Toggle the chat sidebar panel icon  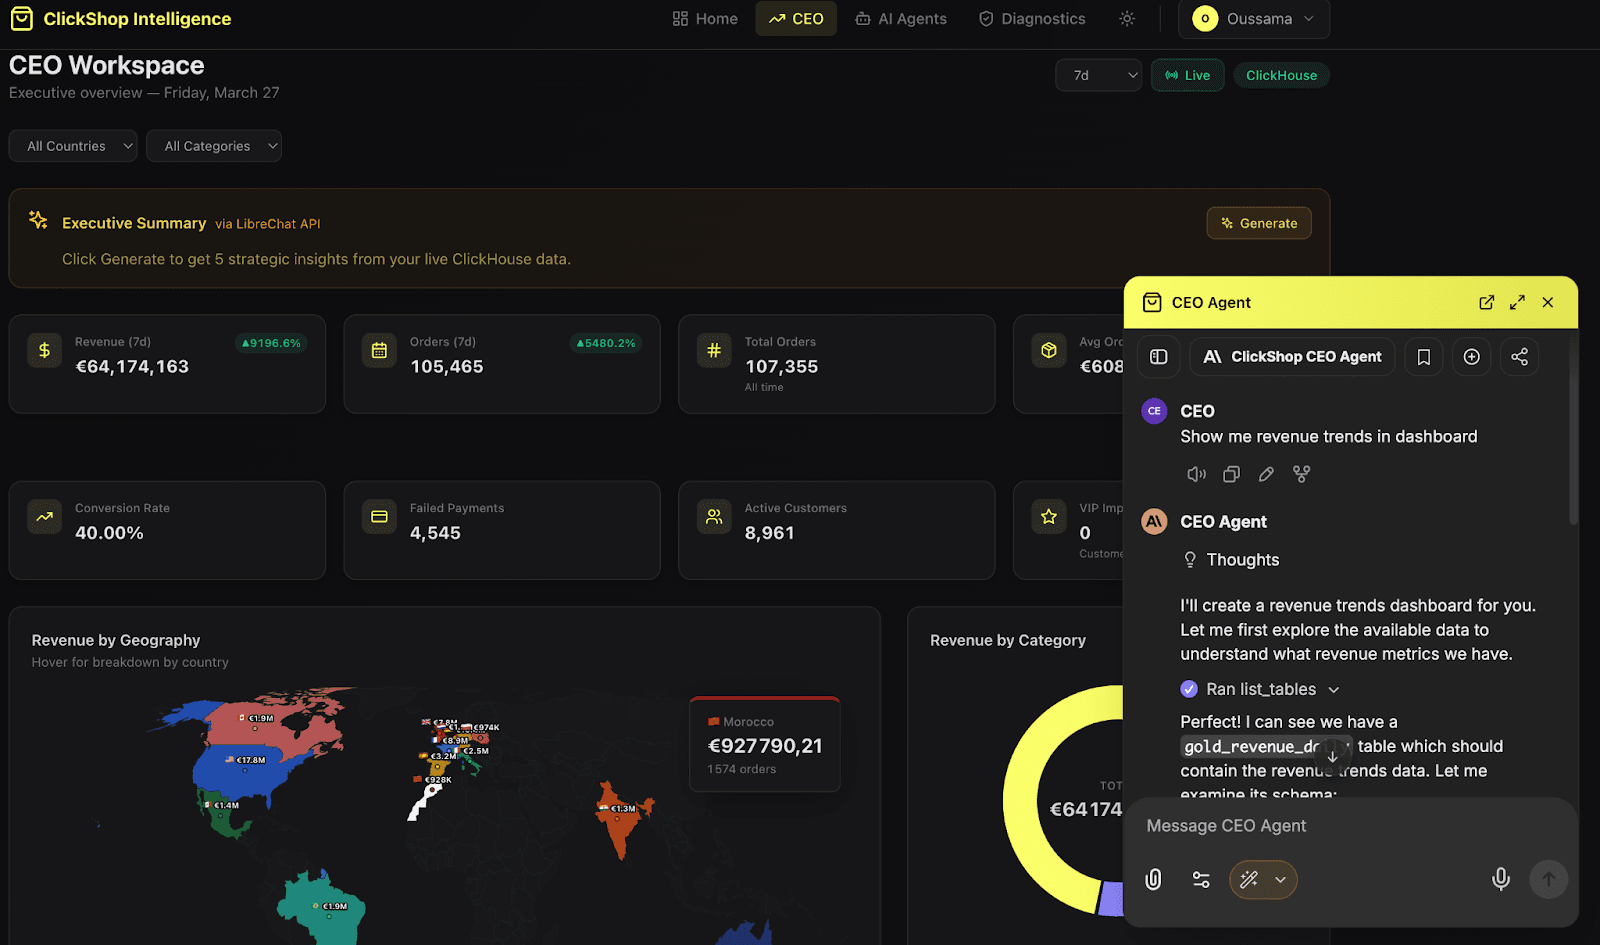[x=1159, y=357]
